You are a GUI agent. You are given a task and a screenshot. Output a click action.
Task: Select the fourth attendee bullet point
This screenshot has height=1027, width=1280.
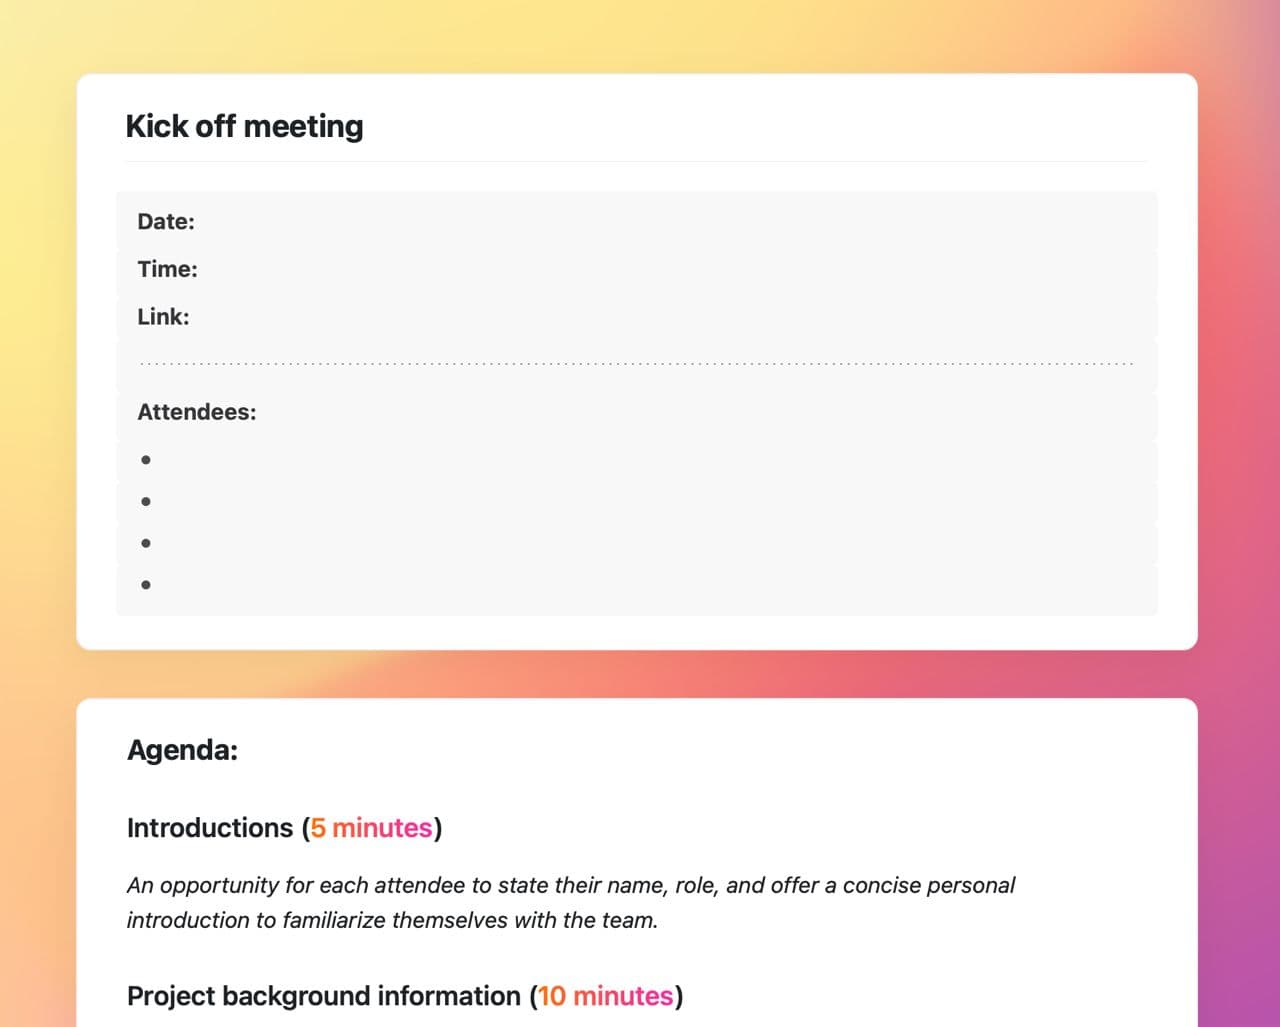146,585
